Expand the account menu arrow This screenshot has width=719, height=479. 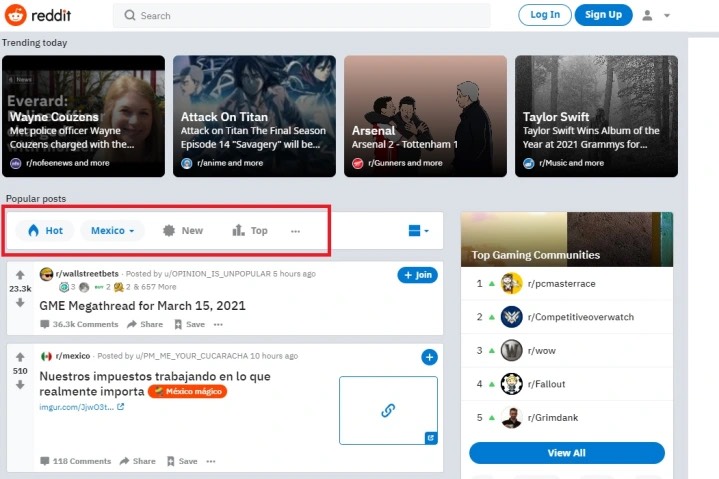pyautogui.click(x=667, y=16)
